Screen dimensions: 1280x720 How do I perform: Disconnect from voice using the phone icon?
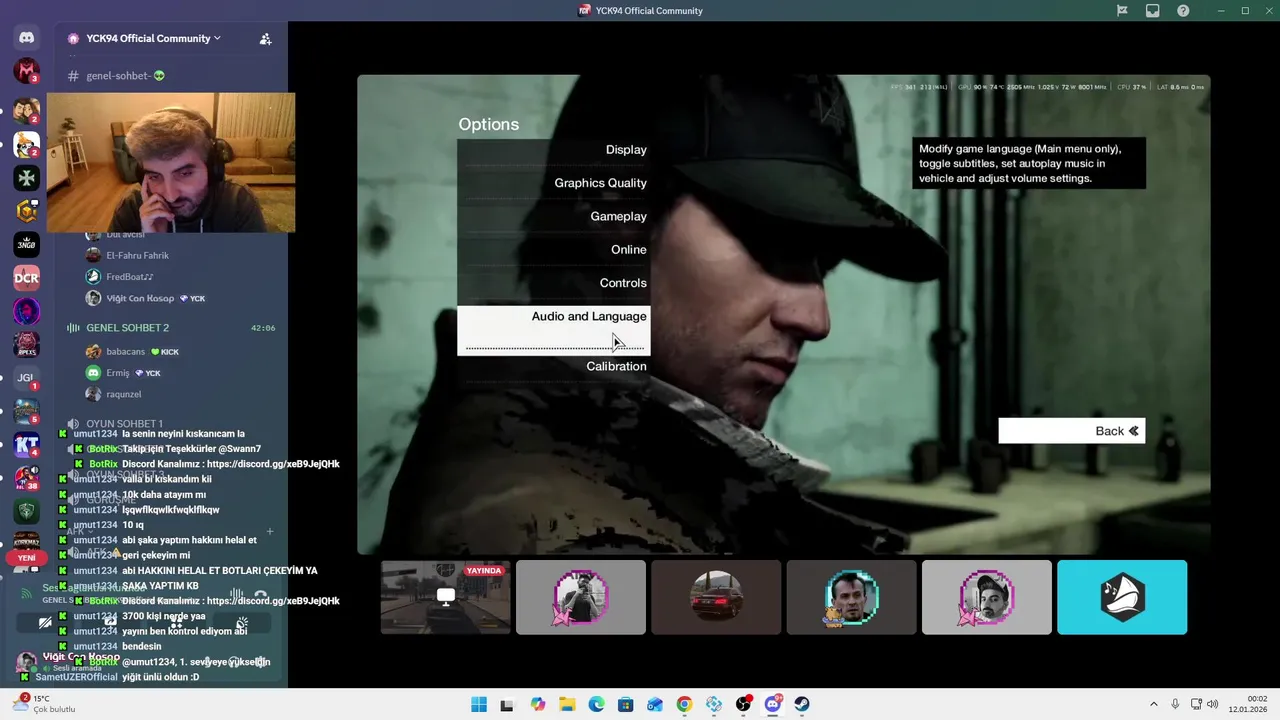[x=261, y=594]
